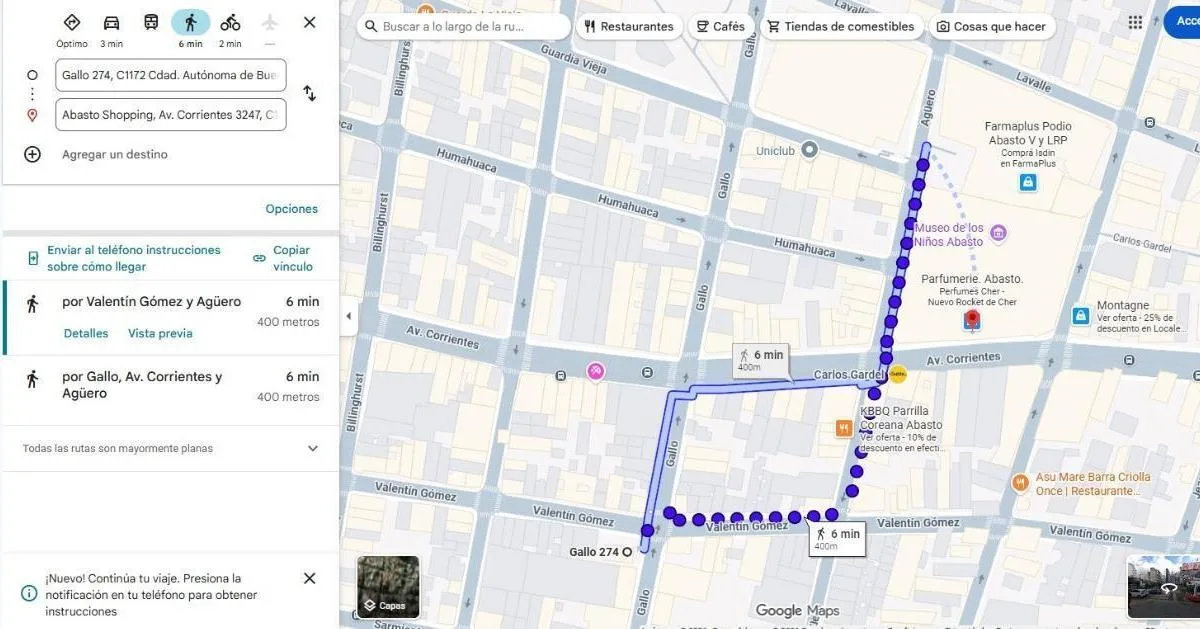Click the Abasto Shopping red destination pin

pos(971,320)
